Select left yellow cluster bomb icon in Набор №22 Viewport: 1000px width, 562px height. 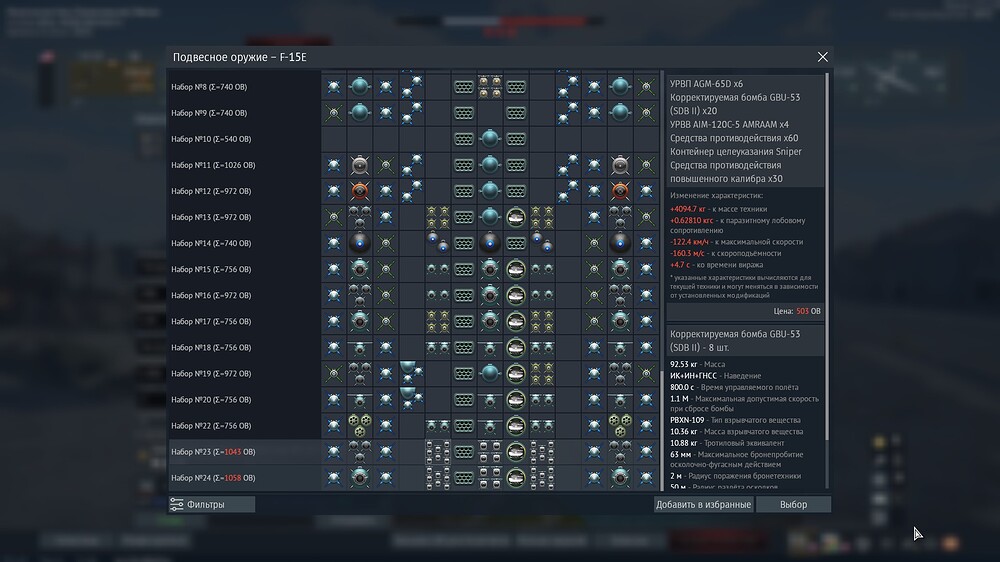[x=360, y=425]
